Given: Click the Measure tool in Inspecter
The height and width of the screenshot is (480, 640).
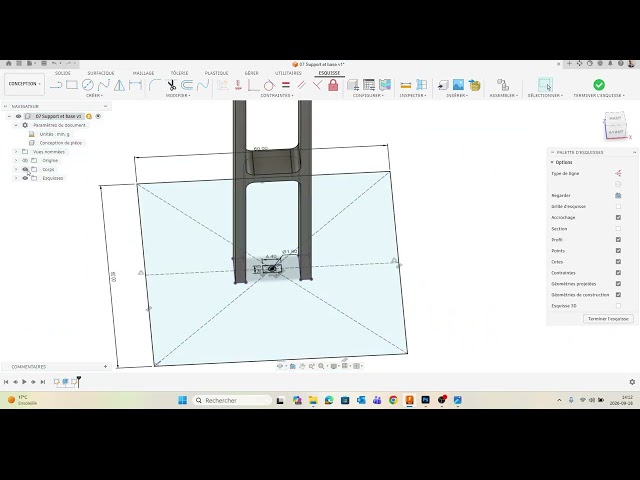Looking at the screenshot, I should (x=406, y=85).
